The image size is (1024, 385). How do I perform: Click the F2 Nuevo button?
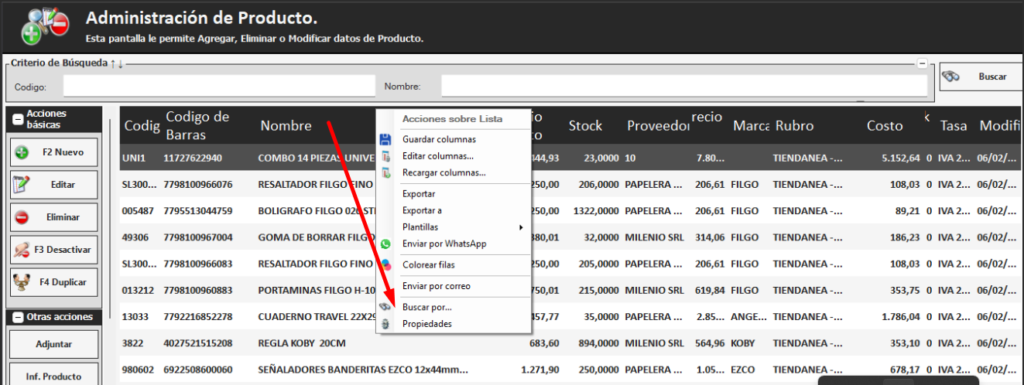point(54,153)
